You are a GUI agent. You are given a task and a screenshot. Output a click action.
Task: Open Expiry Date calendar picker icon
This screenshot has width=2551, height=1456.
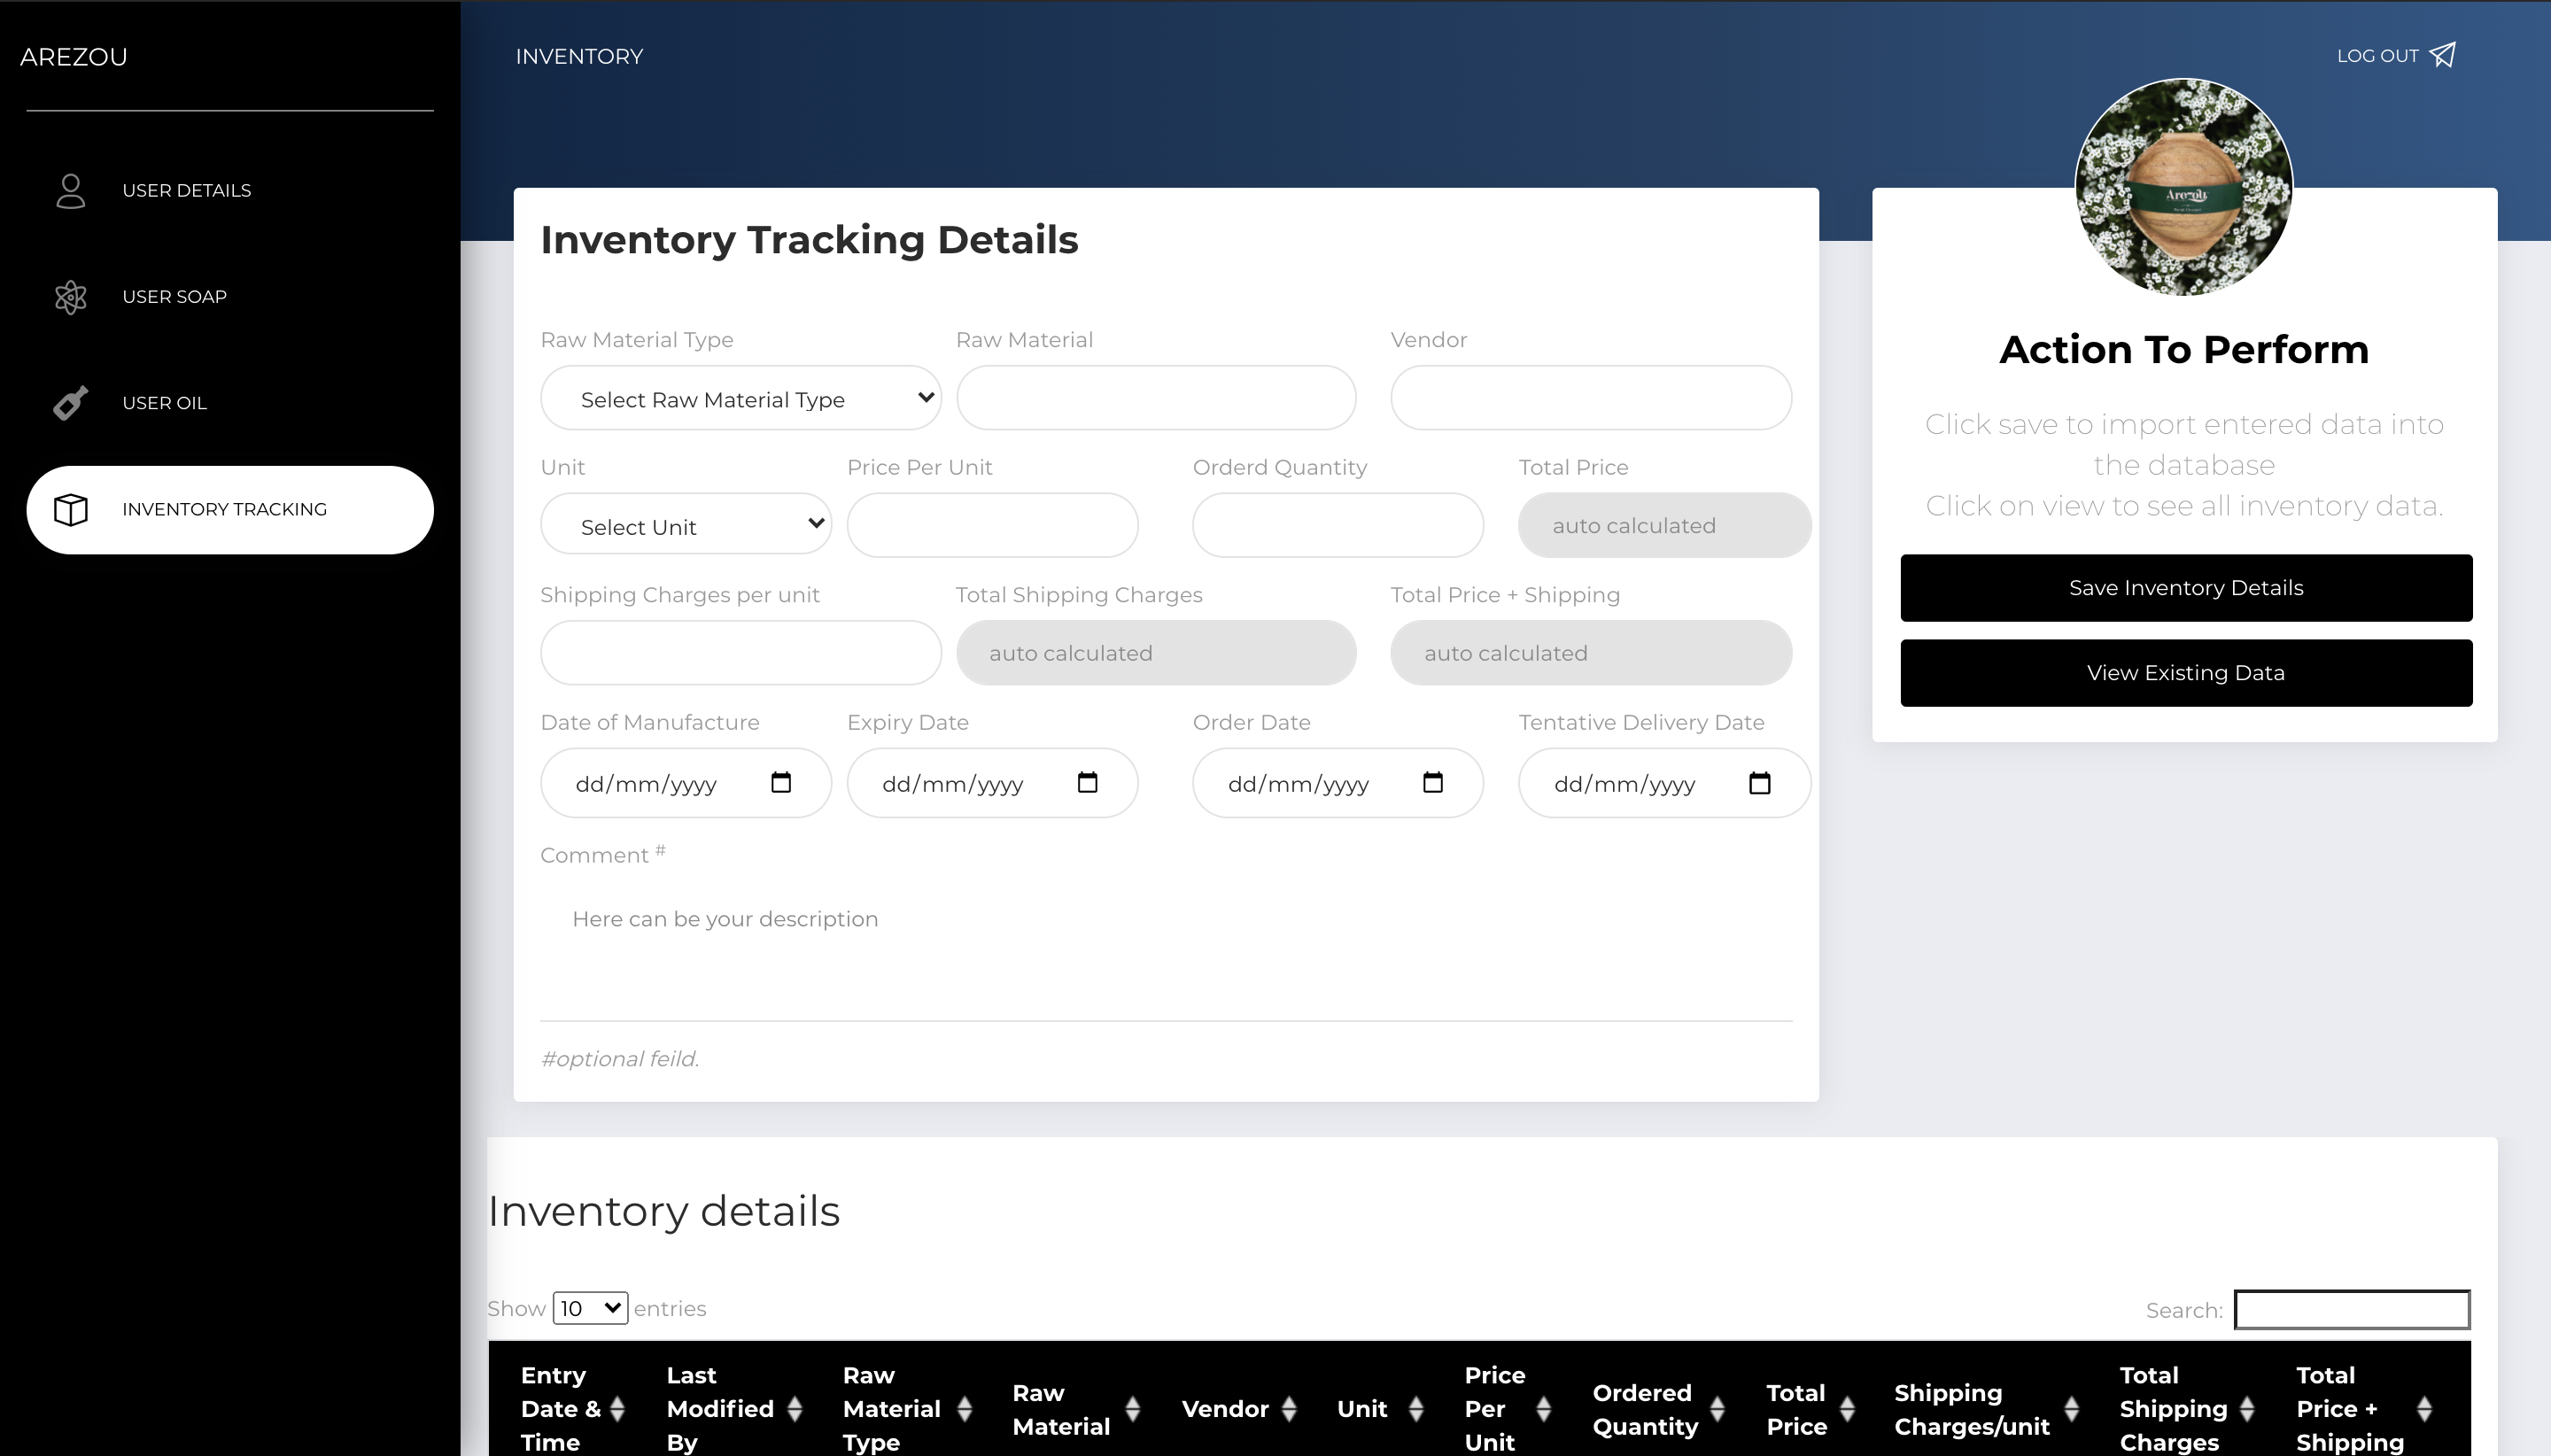click(x=1087, y=783)
